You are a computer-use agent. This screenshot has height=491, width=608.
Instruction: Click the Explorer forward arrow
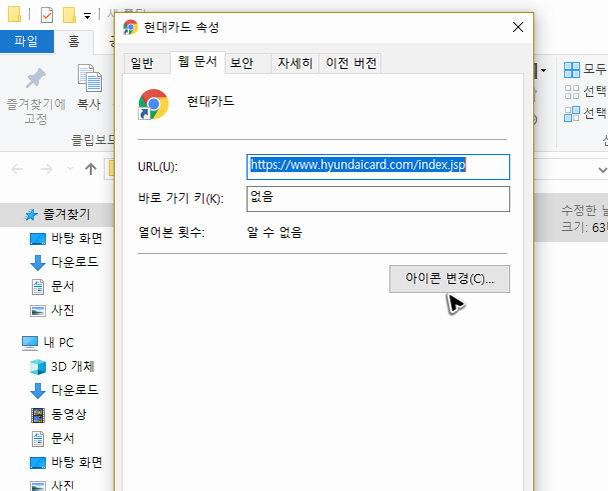click(47, 169)
